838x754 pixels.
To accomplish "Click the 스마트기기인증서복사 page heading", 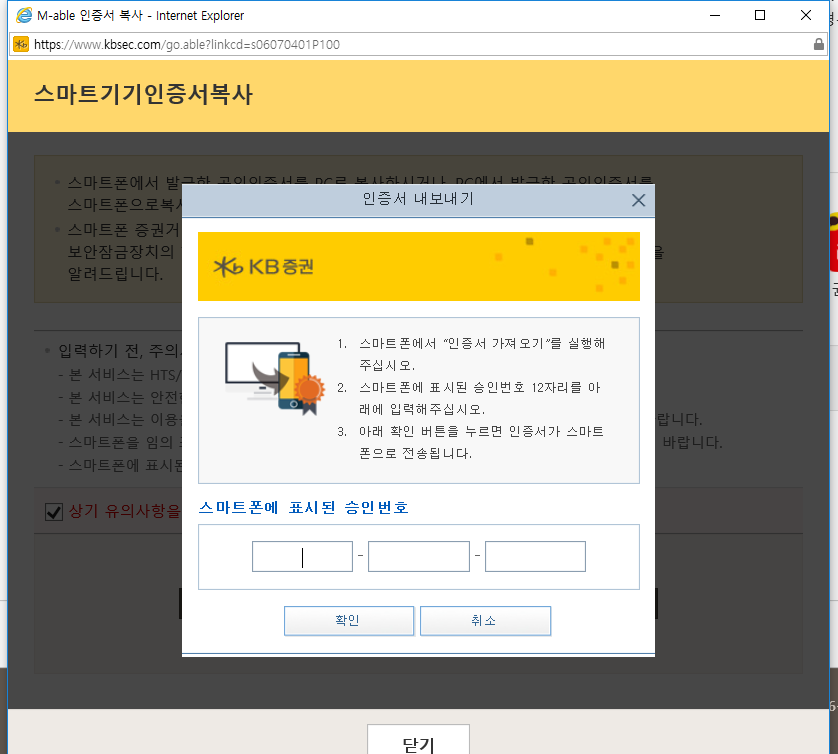I will click(x=143, y=94).
